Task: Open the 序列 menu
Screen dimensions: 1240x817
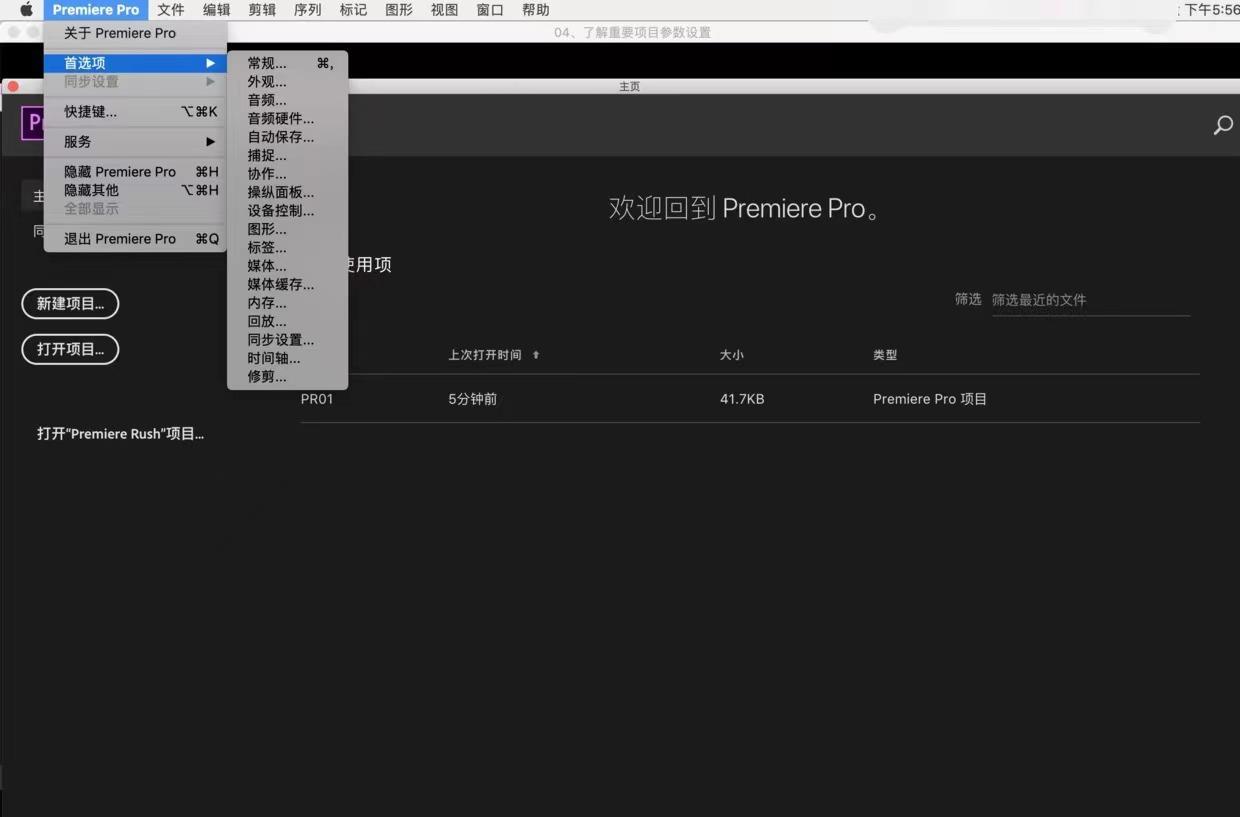Action: point(308,10)
